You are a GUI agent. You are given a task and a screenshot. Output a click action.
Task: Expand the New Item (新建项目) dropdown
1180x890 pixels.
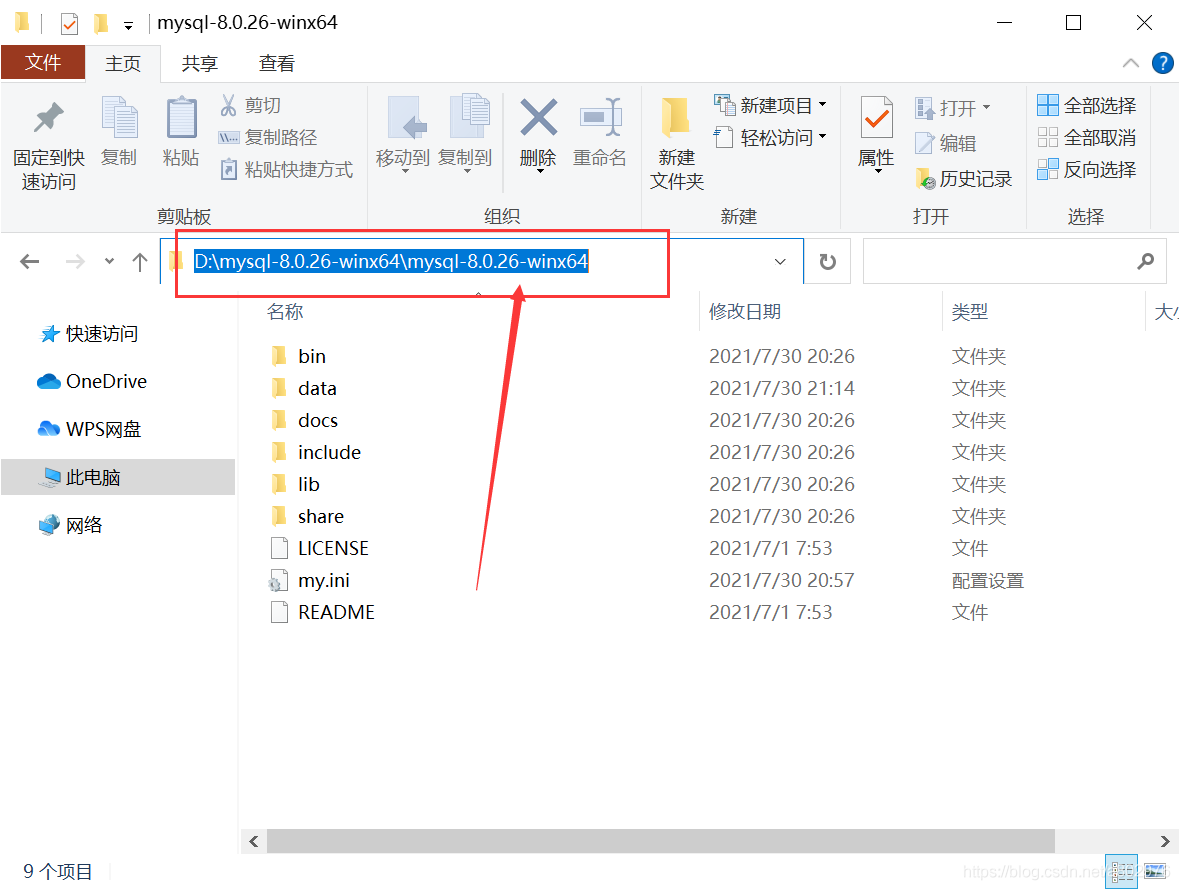tap(823, 104)
